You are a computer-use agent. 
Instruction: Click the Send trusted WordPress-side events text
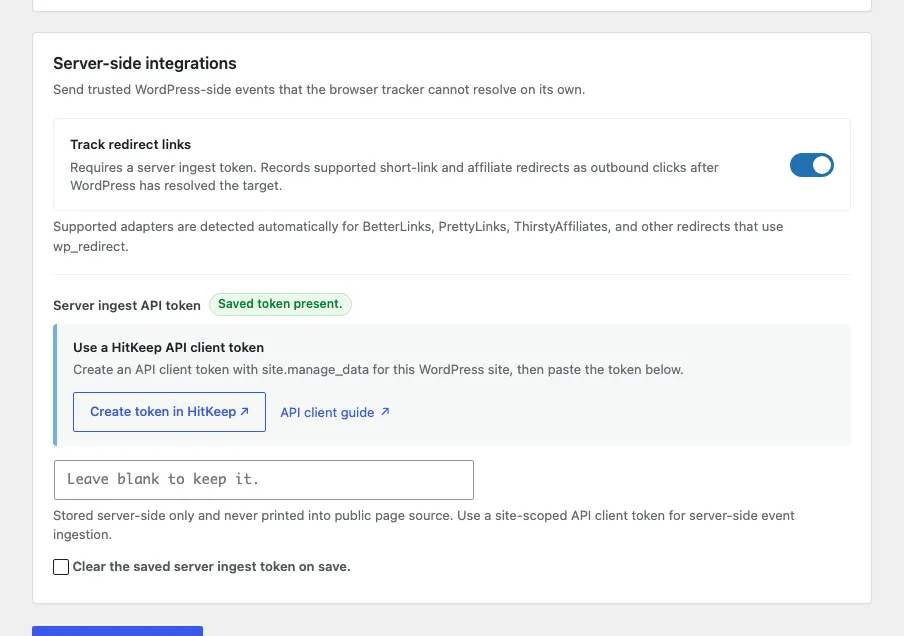click(x=319, y=89)
